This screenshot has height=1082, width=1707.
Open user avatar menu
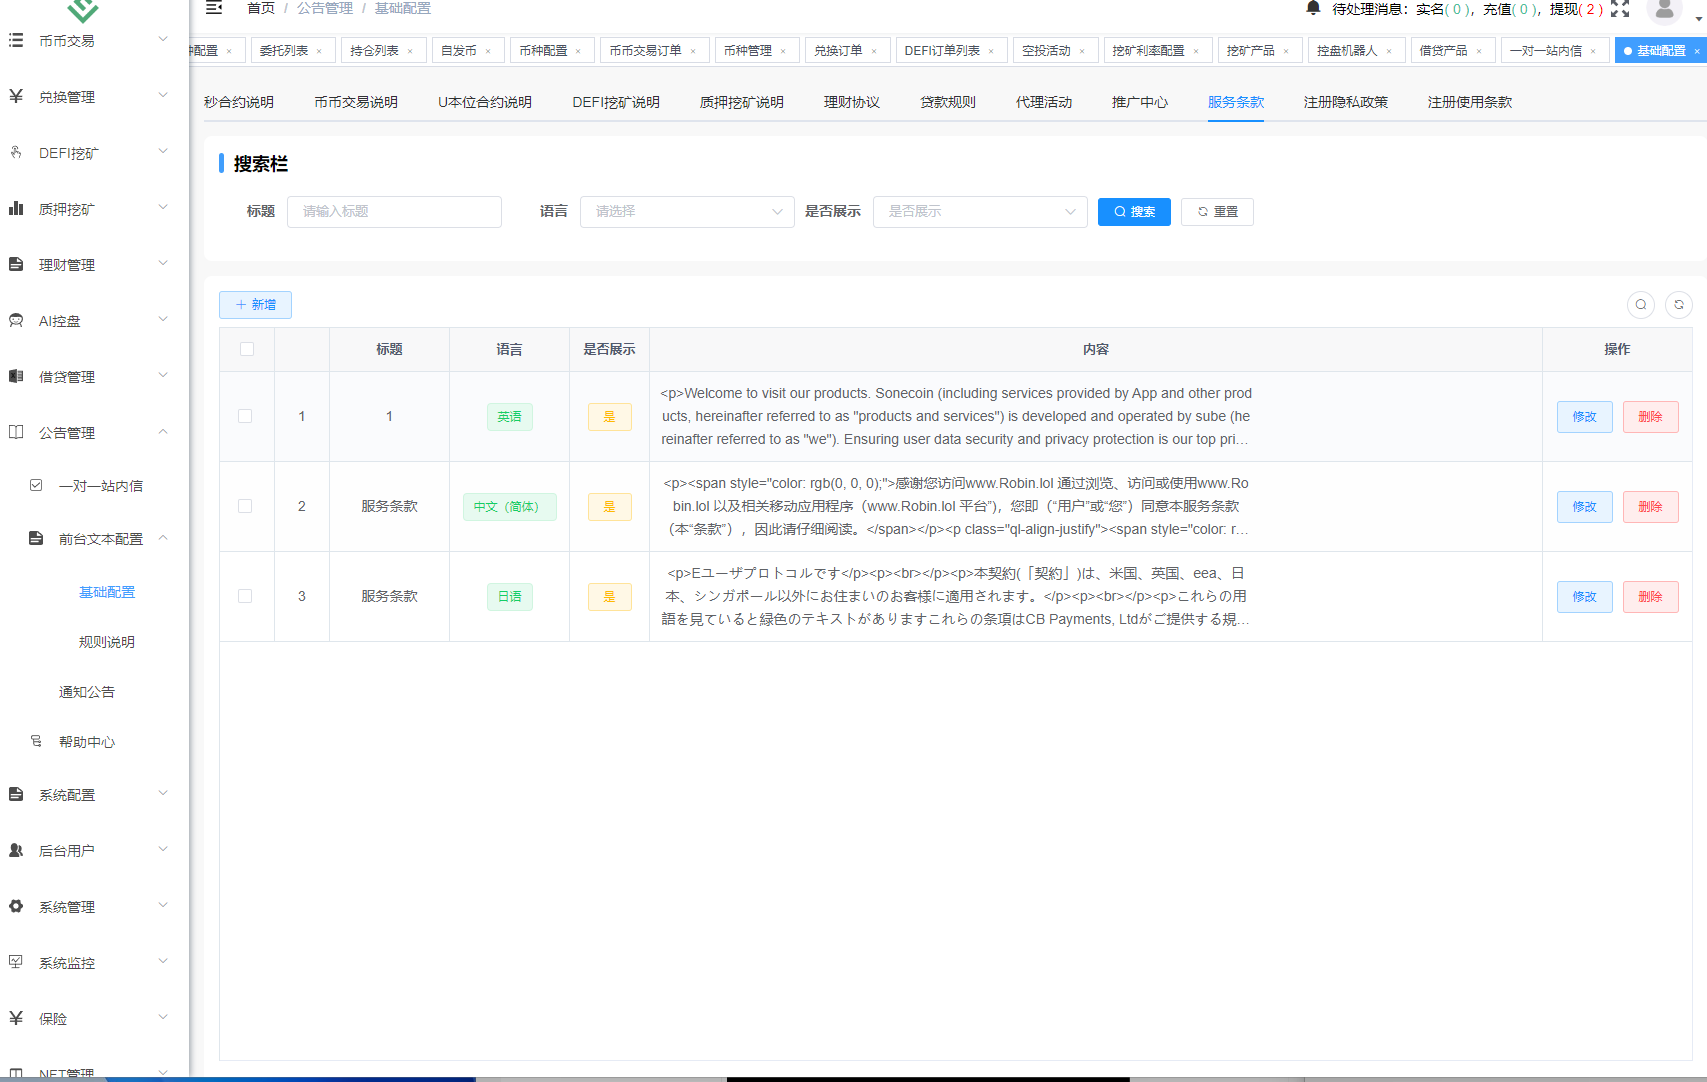(1664, 9)
